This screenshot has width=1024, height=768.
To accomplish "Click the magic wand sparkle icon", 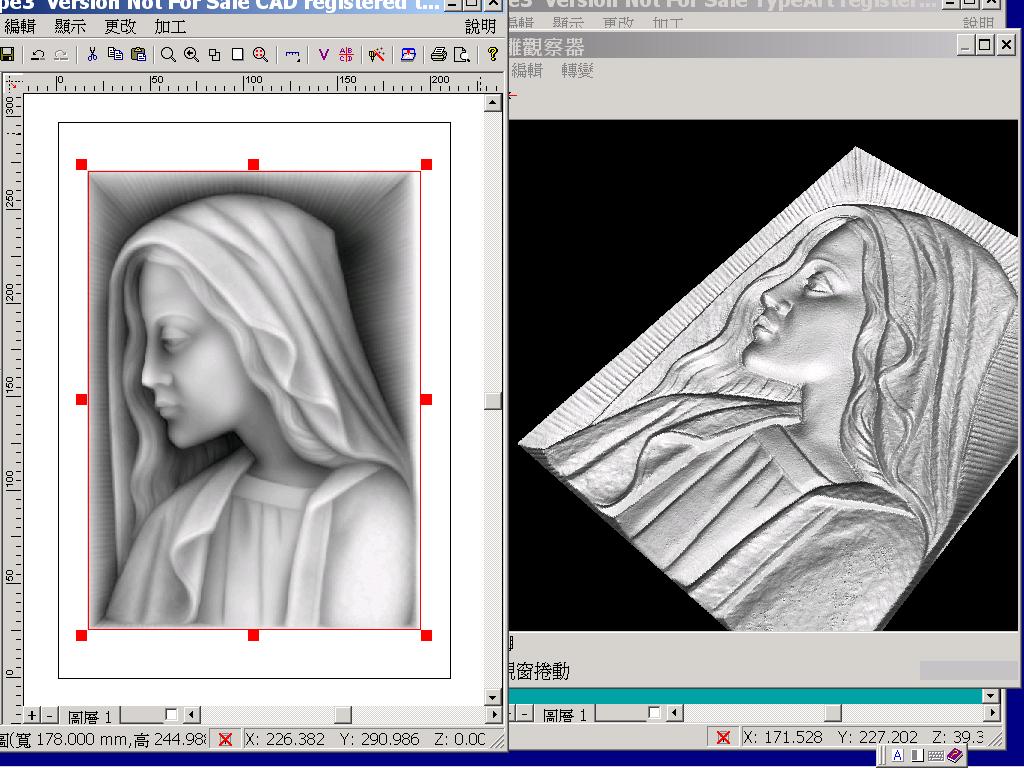I will (376, 54).
